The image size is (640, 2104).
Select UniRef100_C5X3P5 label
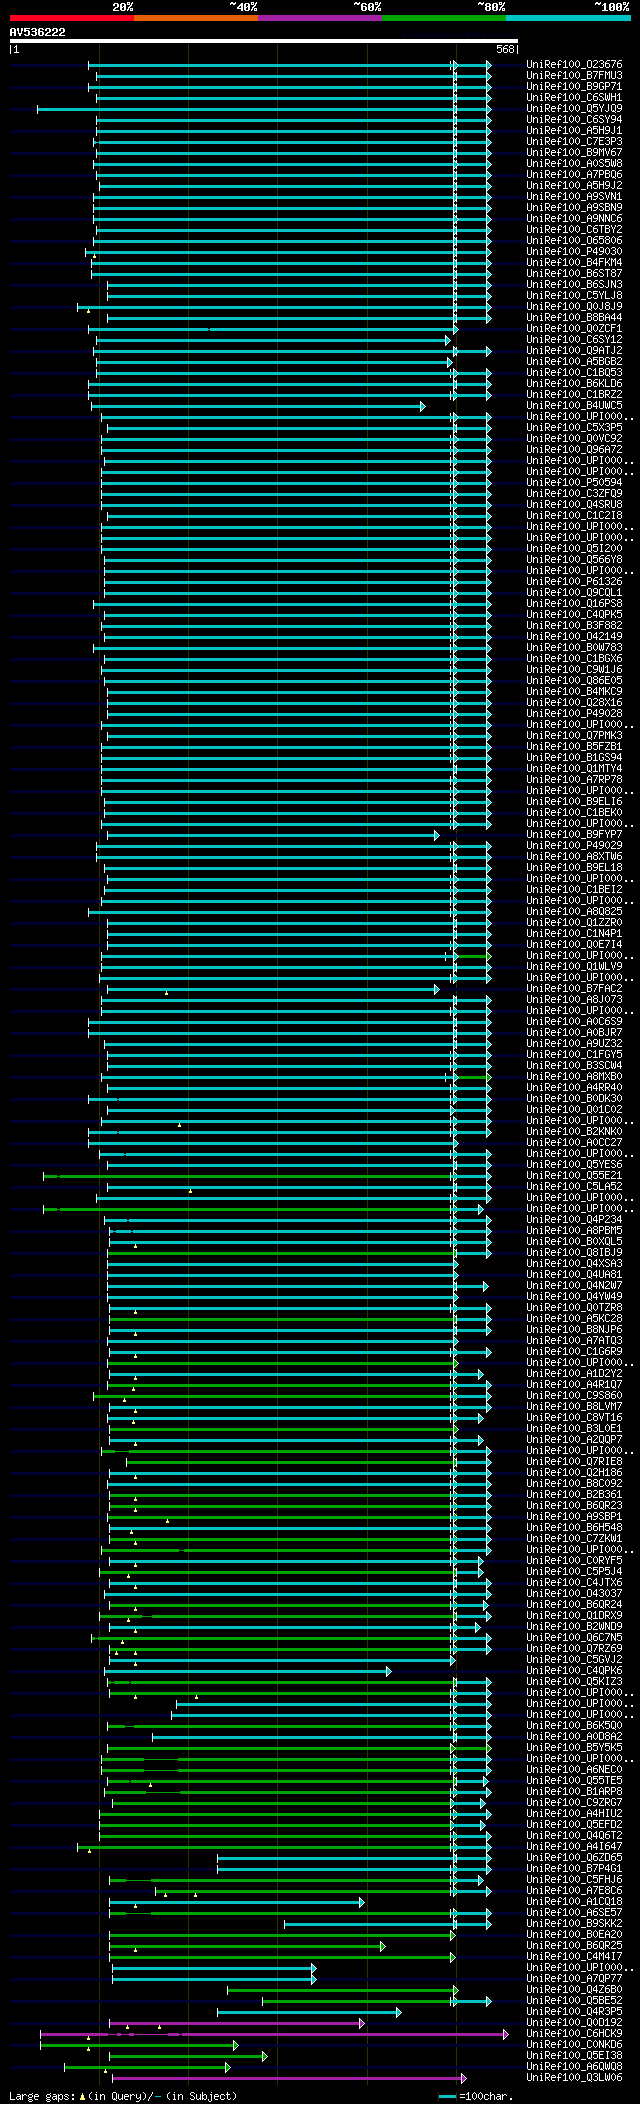point(574,427)
